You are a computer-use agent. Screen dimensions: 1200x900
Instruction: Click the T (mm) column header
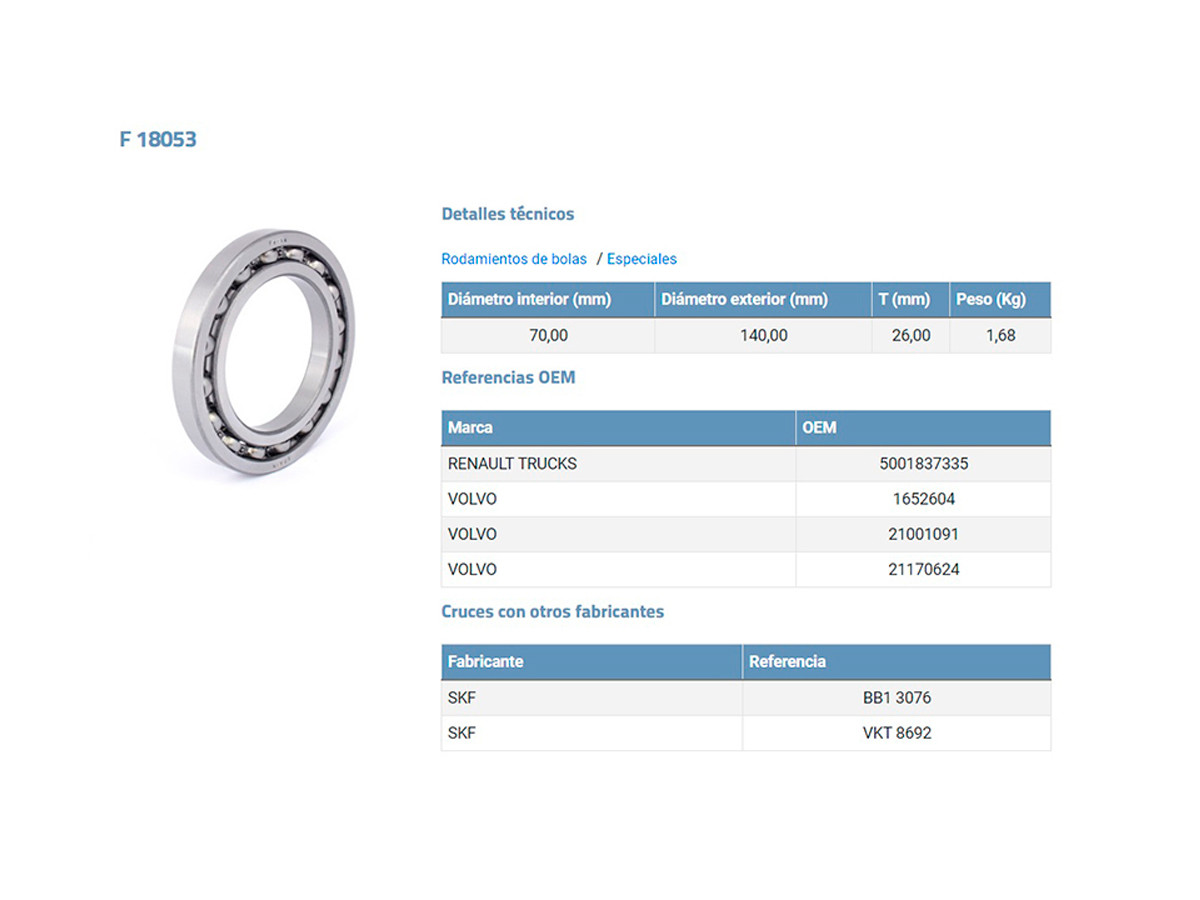(904, 299)
